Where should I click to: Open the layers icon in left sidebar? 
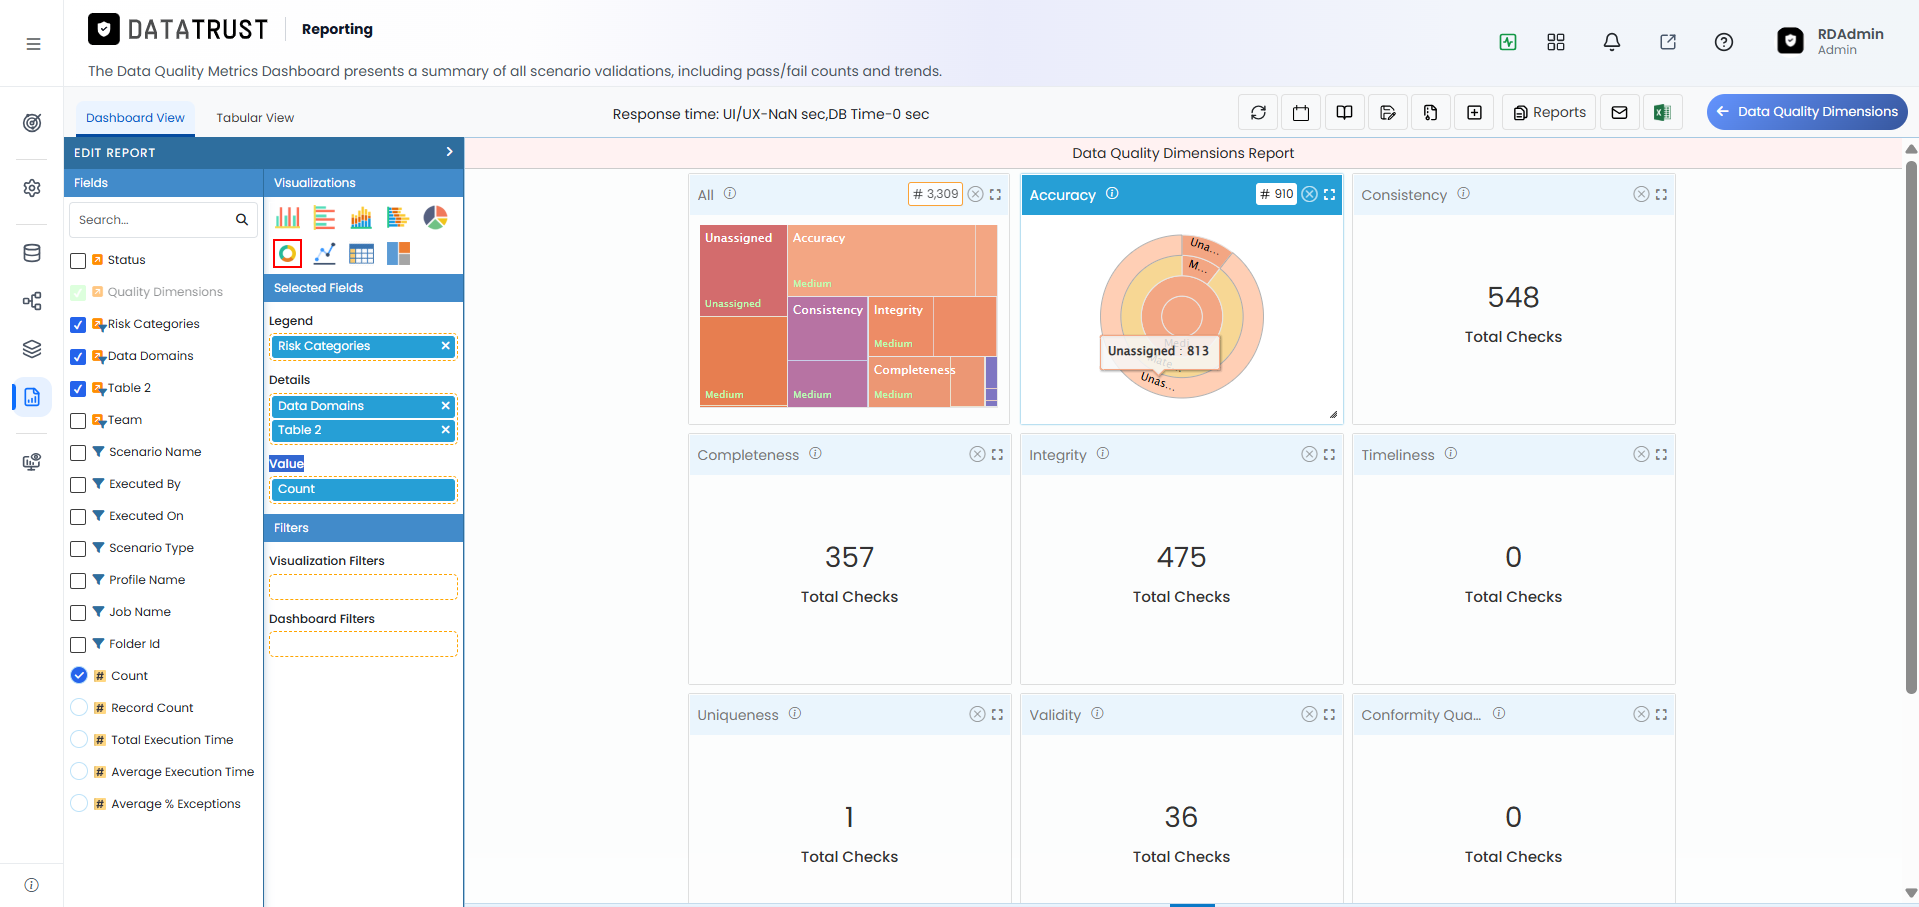coord(32,349)
